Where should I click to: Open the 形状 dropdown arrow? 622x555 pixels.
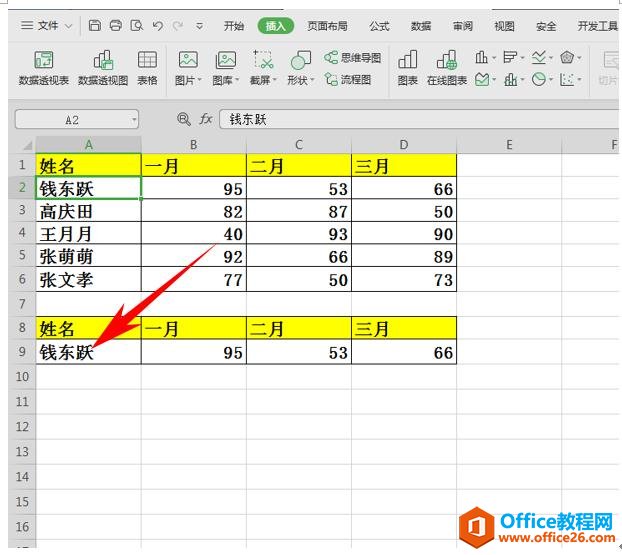click(x=312, y=80)
